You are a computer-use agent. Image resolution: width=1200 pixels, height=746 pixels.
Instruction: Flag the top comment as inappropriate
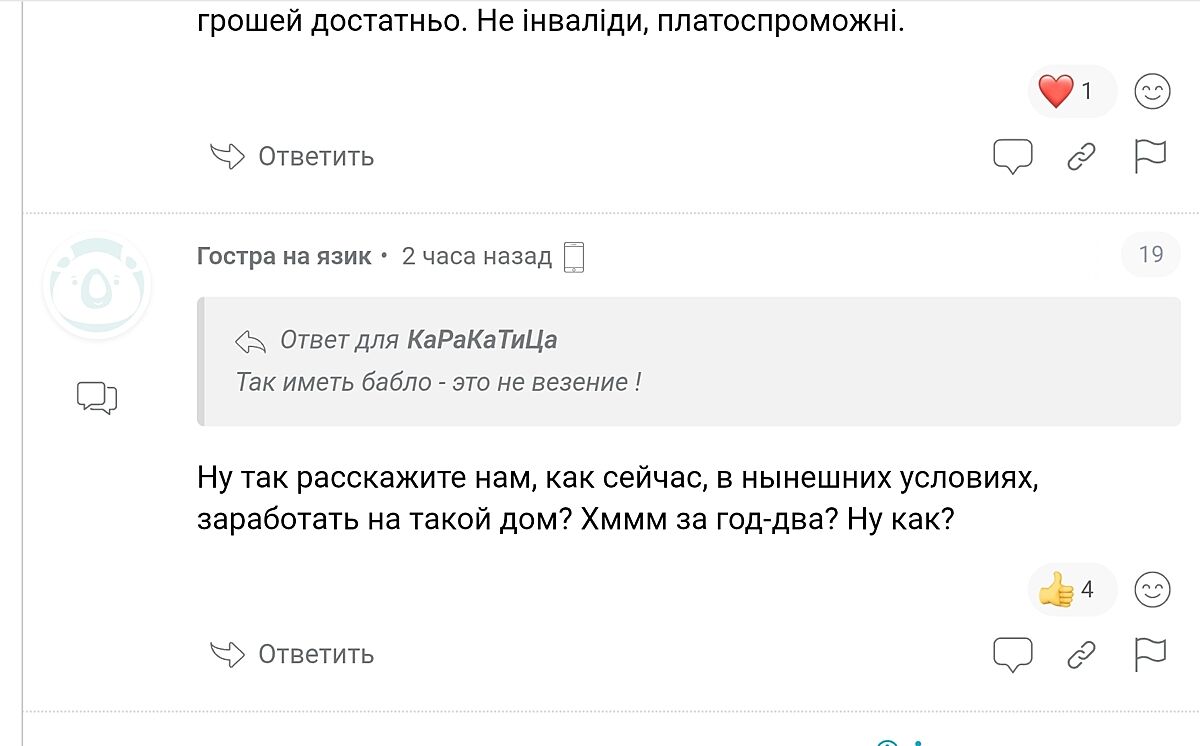click(x=1151, y=157)
